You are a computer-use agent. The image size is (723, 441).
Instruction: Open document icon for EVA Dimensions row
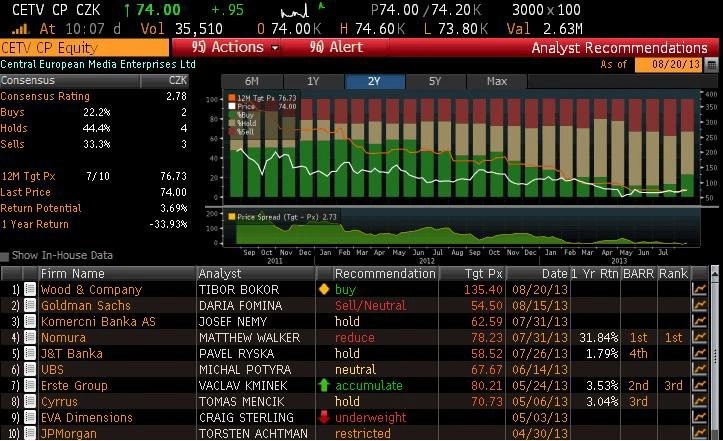(30, 417)
